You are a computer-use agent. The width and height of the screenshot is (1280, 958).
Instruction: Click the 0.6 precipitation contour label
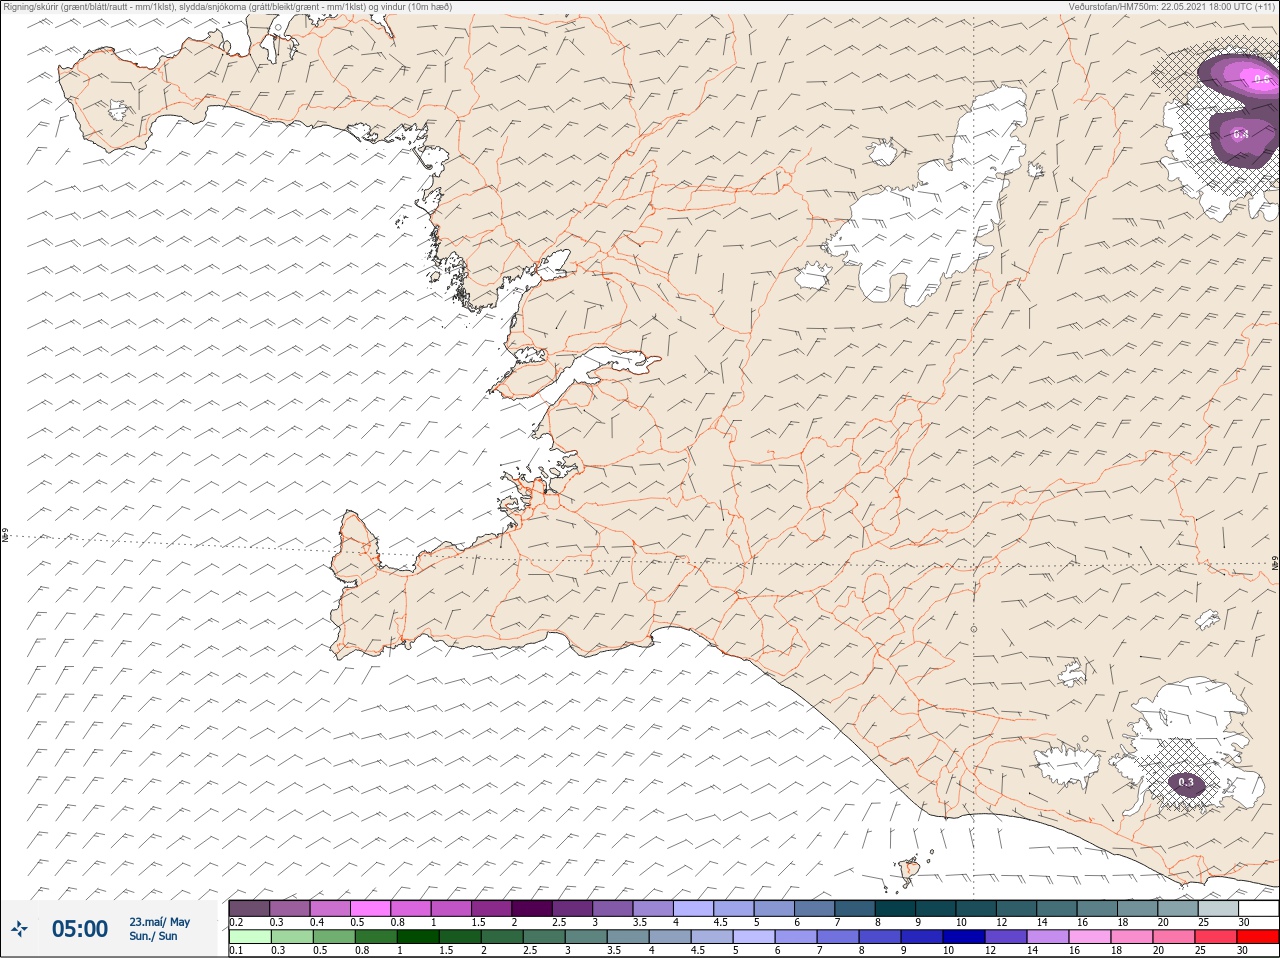1261,79
